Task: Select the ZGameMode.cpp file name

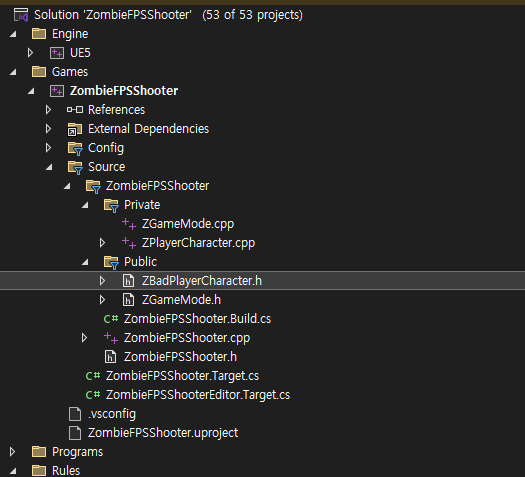Action: coord(188,224)
